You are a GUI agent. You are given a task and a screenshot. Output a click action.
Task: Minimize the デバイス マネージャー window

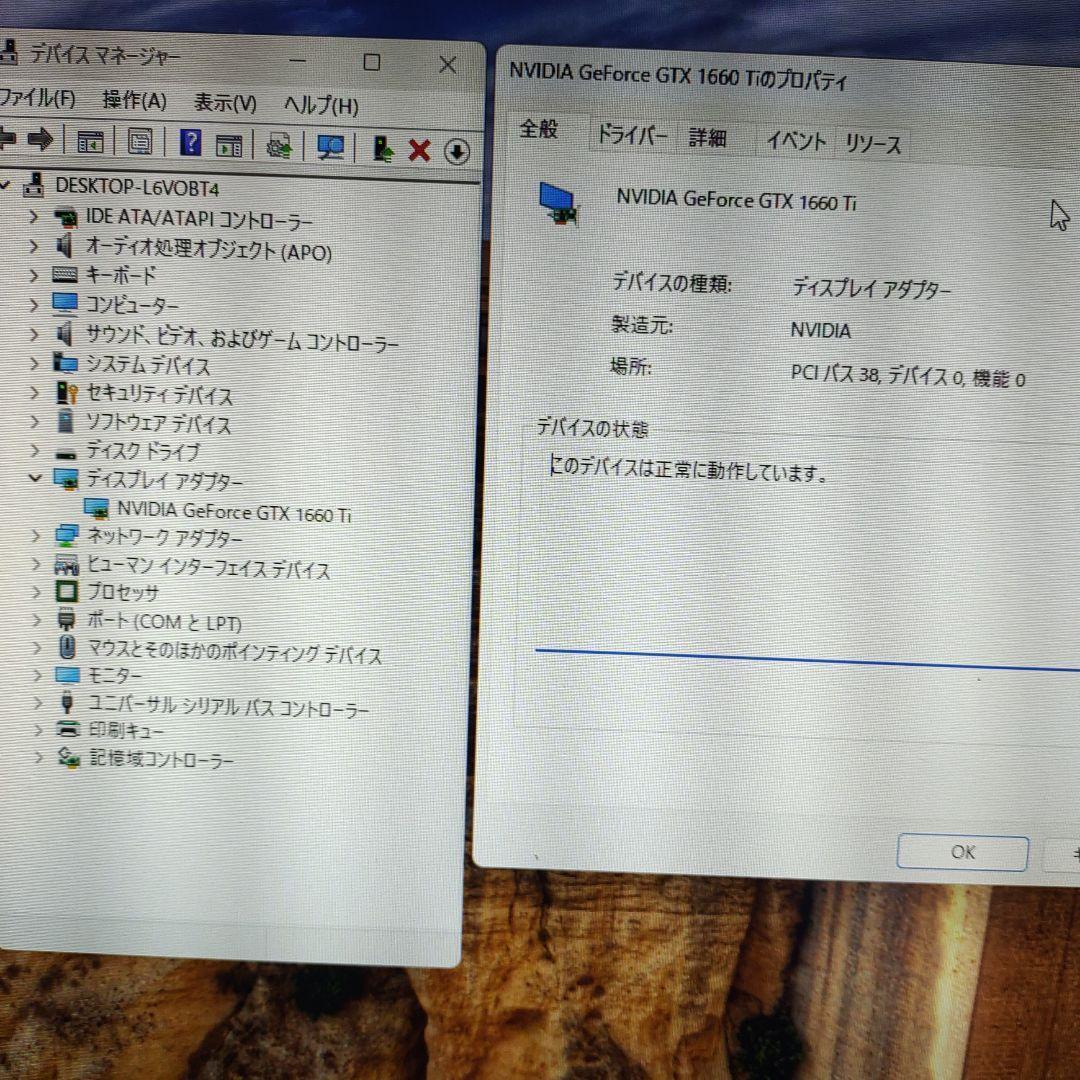pyautogui.click(x=297, y=61)
